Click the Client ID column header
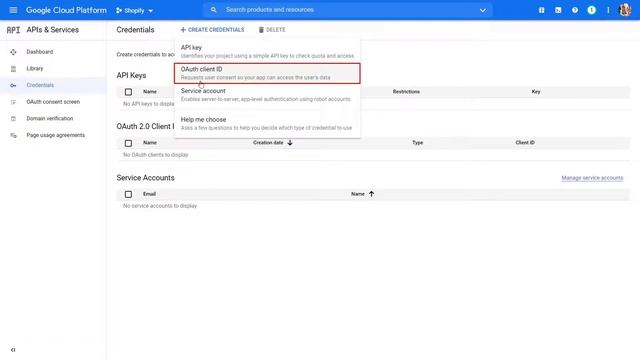 point(525,143)
